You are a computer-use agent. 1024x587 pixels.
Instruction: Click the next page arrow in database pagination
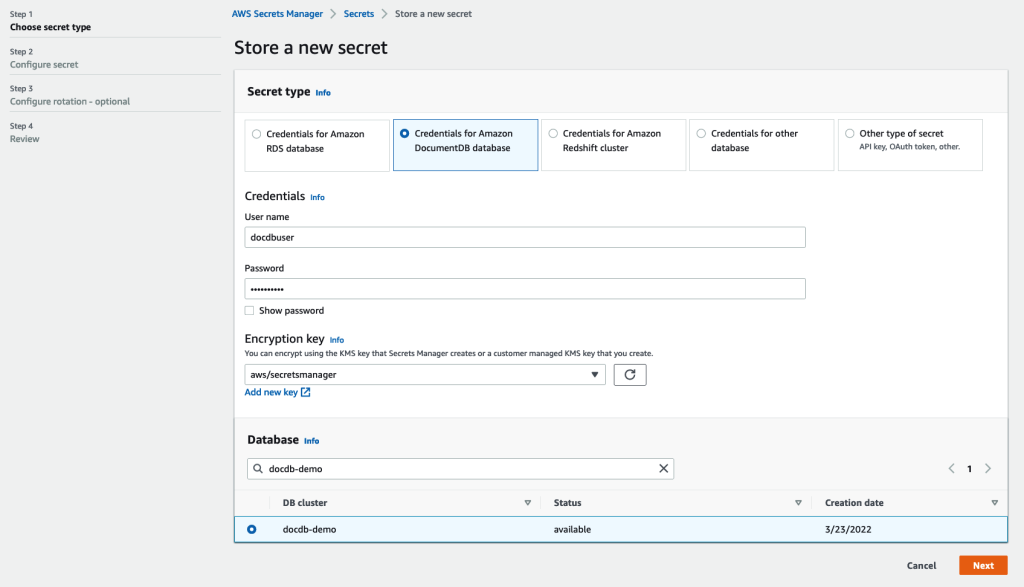coord(988,468)
